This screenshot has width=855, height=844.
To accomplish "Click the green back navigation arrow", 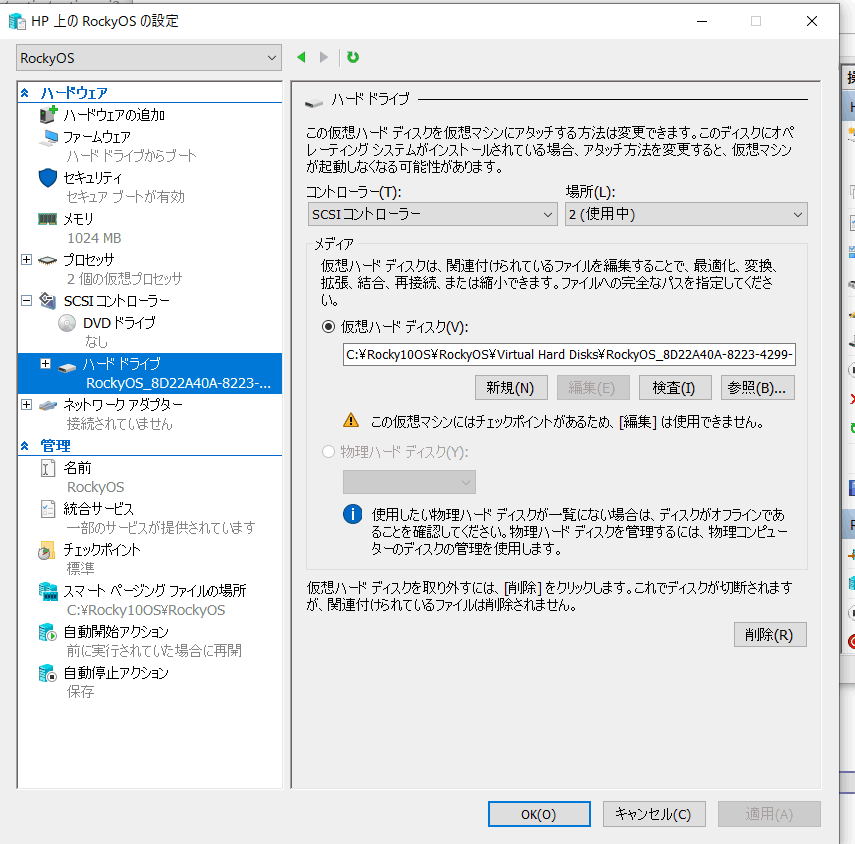I will coord(301,57).
